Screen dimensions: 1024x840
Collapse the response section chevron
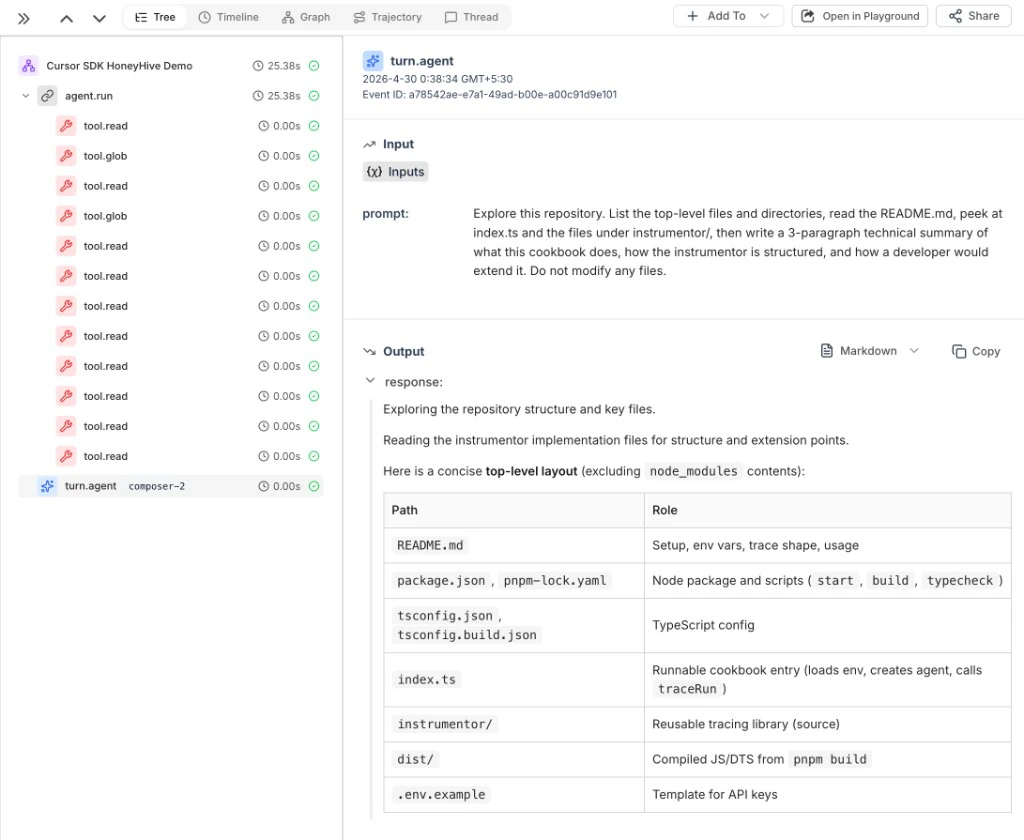(370, 381)
